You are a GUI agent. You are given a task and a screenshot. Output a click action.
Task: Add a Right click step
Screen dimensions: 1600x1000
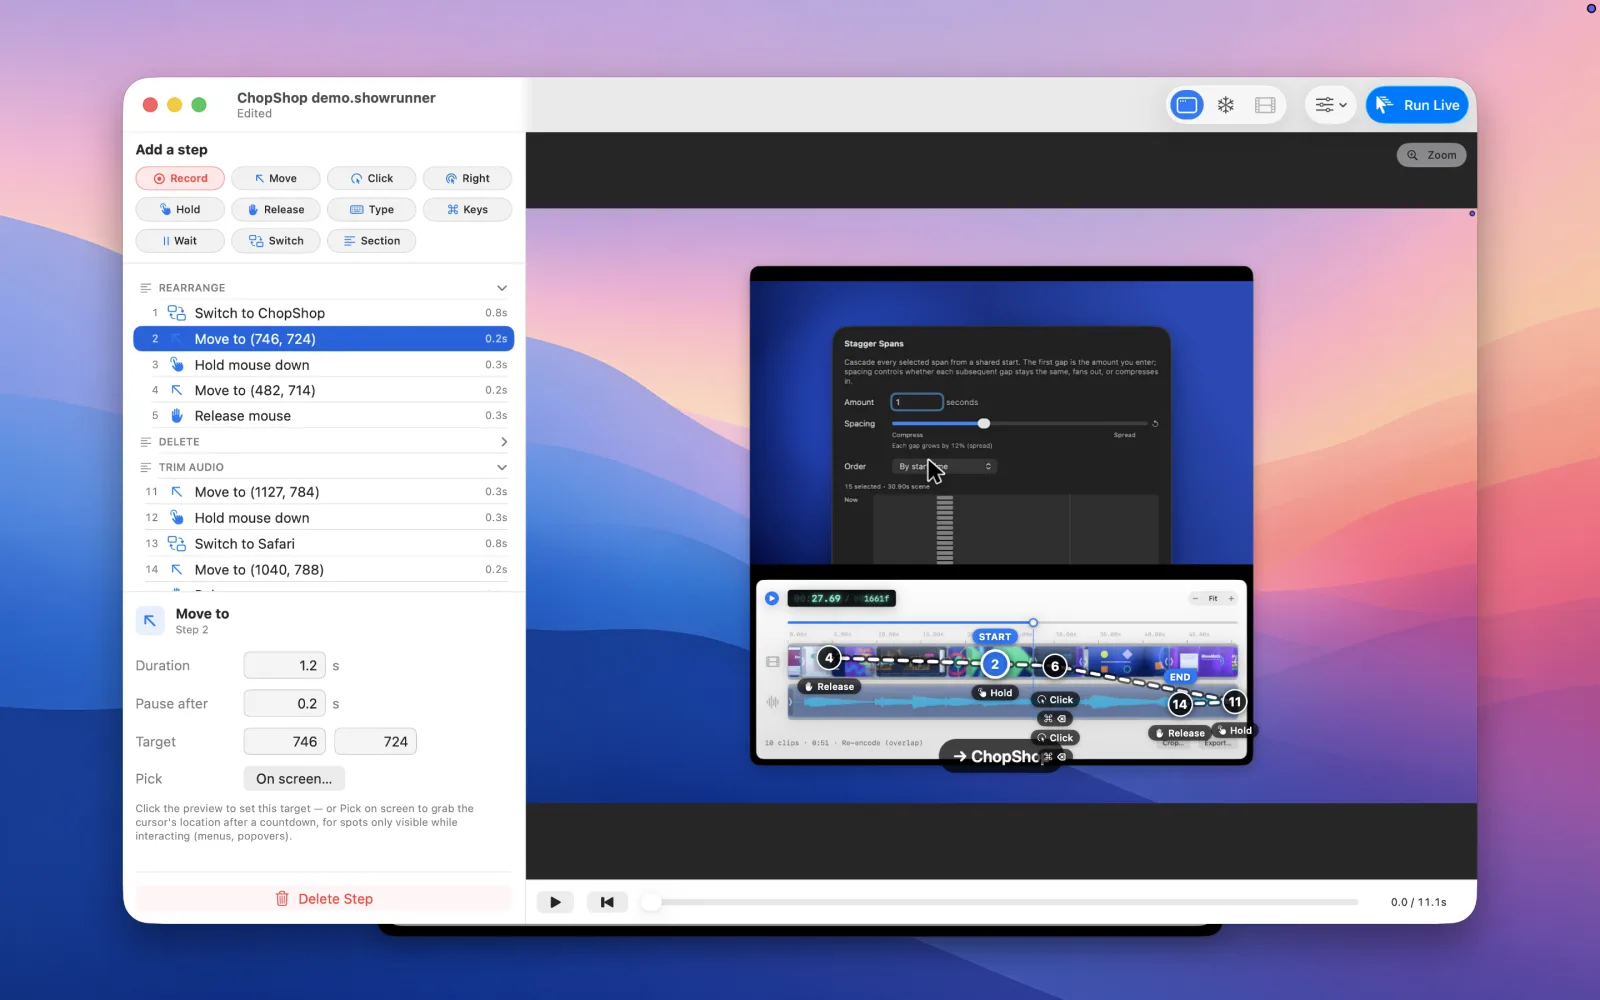(x=467, y=178)
